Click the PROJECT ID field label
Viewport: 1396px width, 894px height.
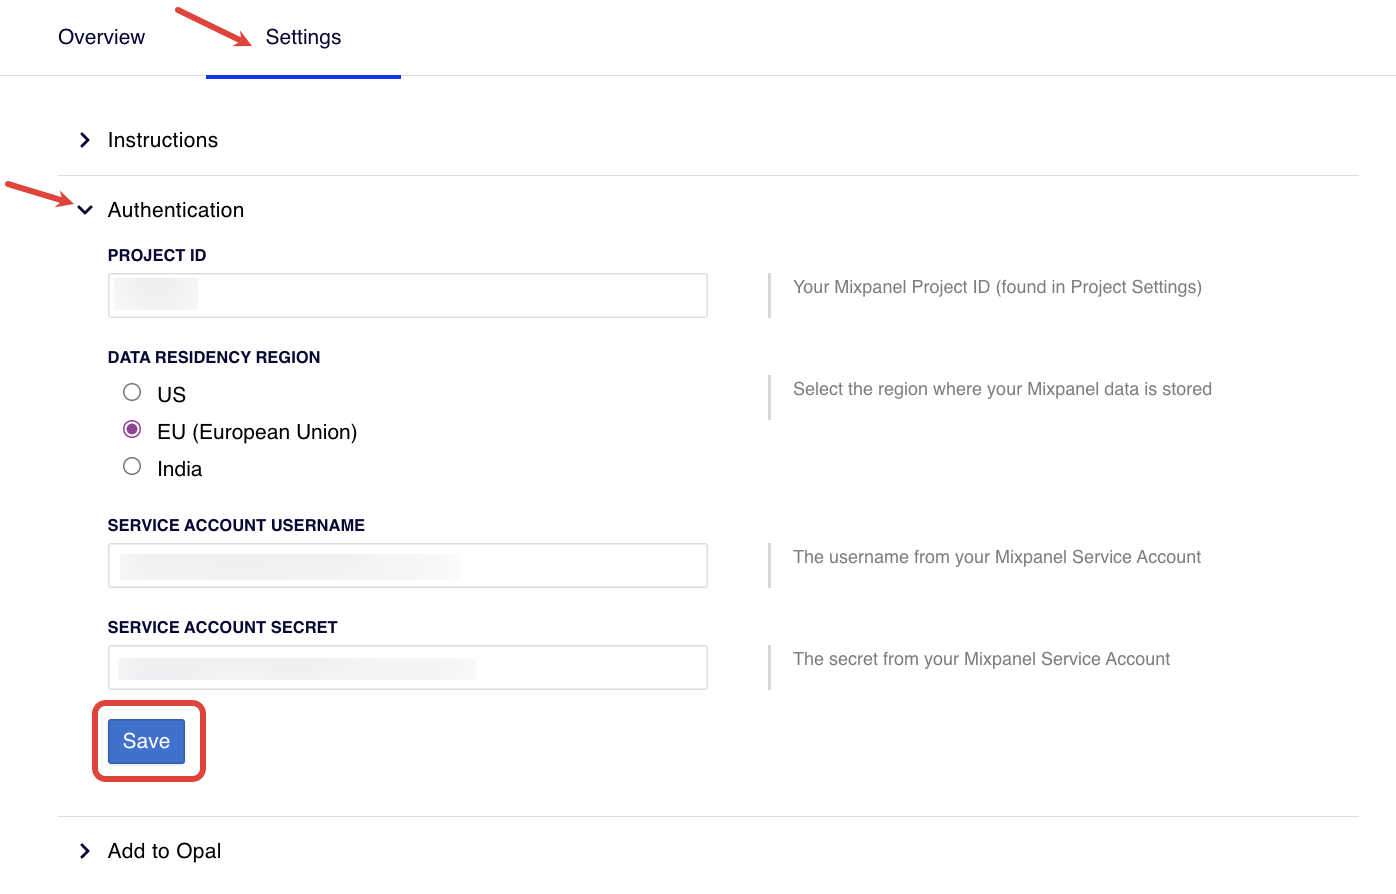(x=157, y=255)
